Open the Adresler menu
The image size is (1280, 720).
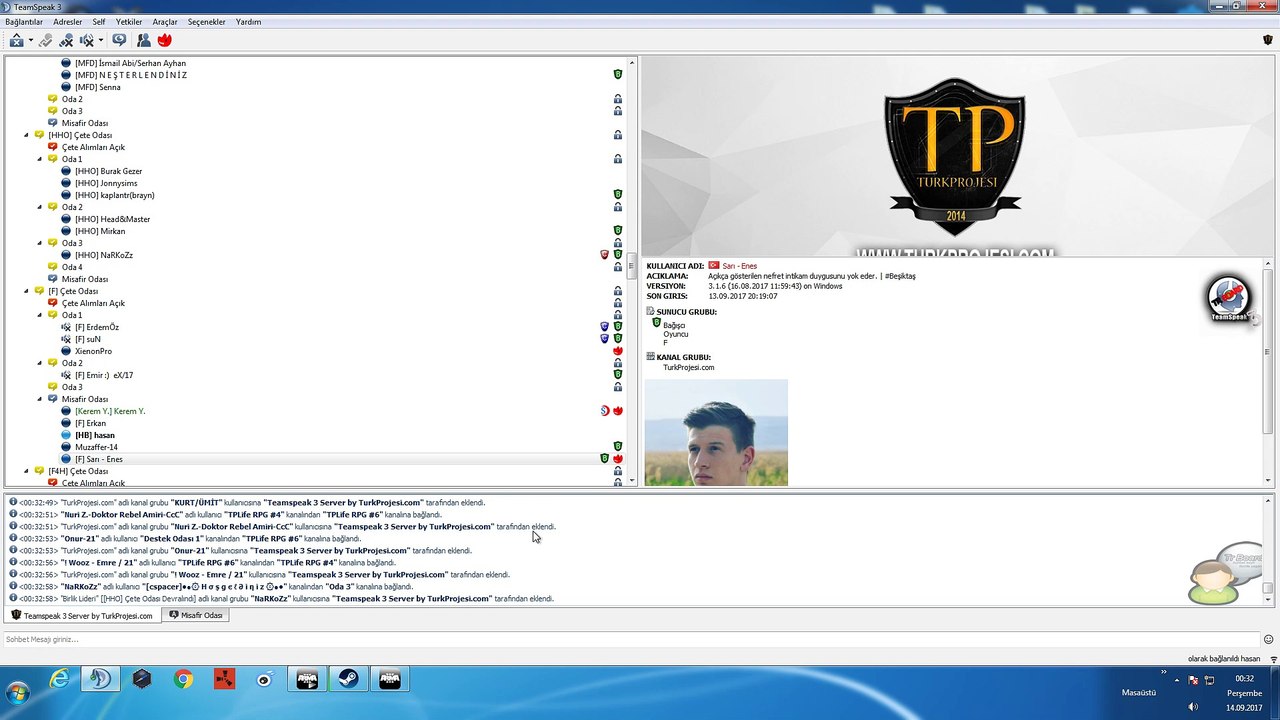(x=68, y=21)
